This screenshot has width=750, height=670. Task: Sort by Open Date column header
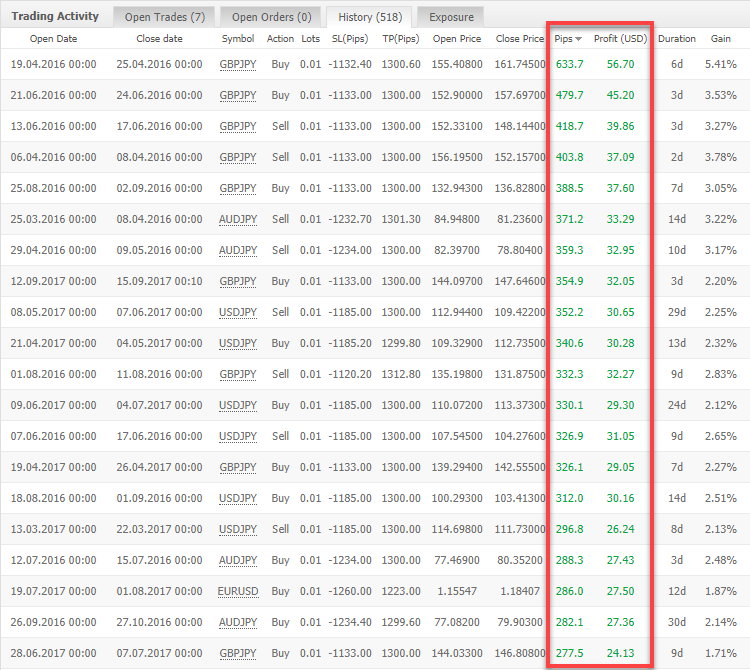click(53, 39)
